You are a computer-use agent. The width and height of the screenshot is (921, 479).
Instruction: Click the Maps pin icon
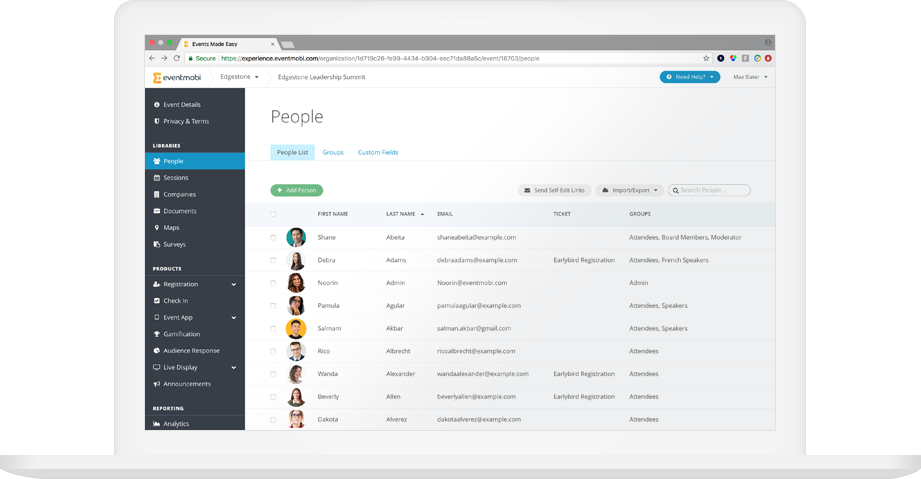point(156,227)
